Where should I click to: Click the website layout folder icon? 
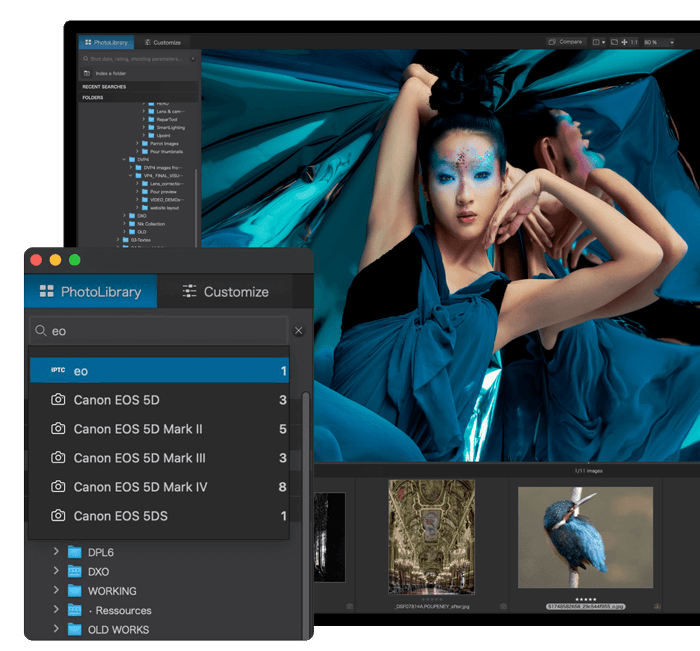[145, 208]
